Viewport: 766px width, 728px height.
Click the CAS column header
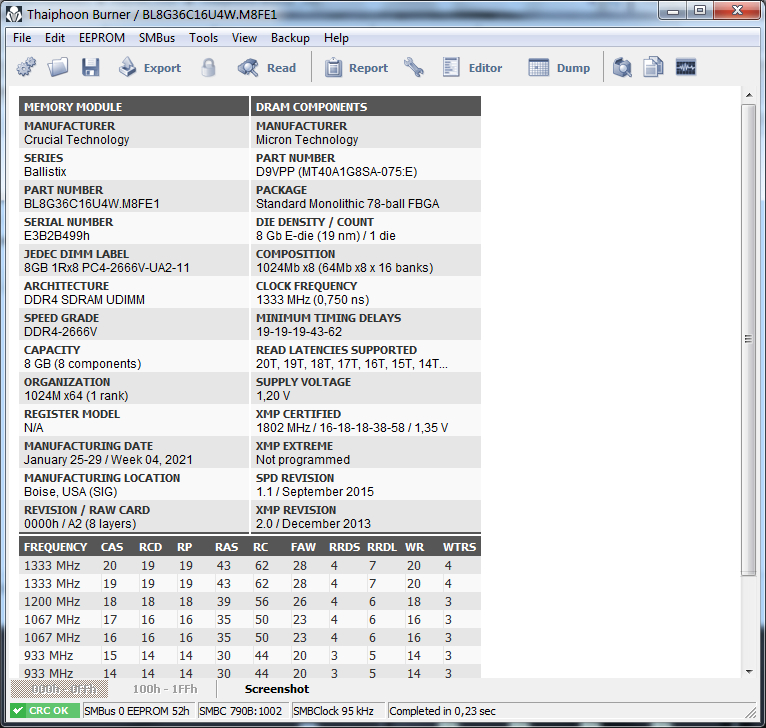[112, 547]
